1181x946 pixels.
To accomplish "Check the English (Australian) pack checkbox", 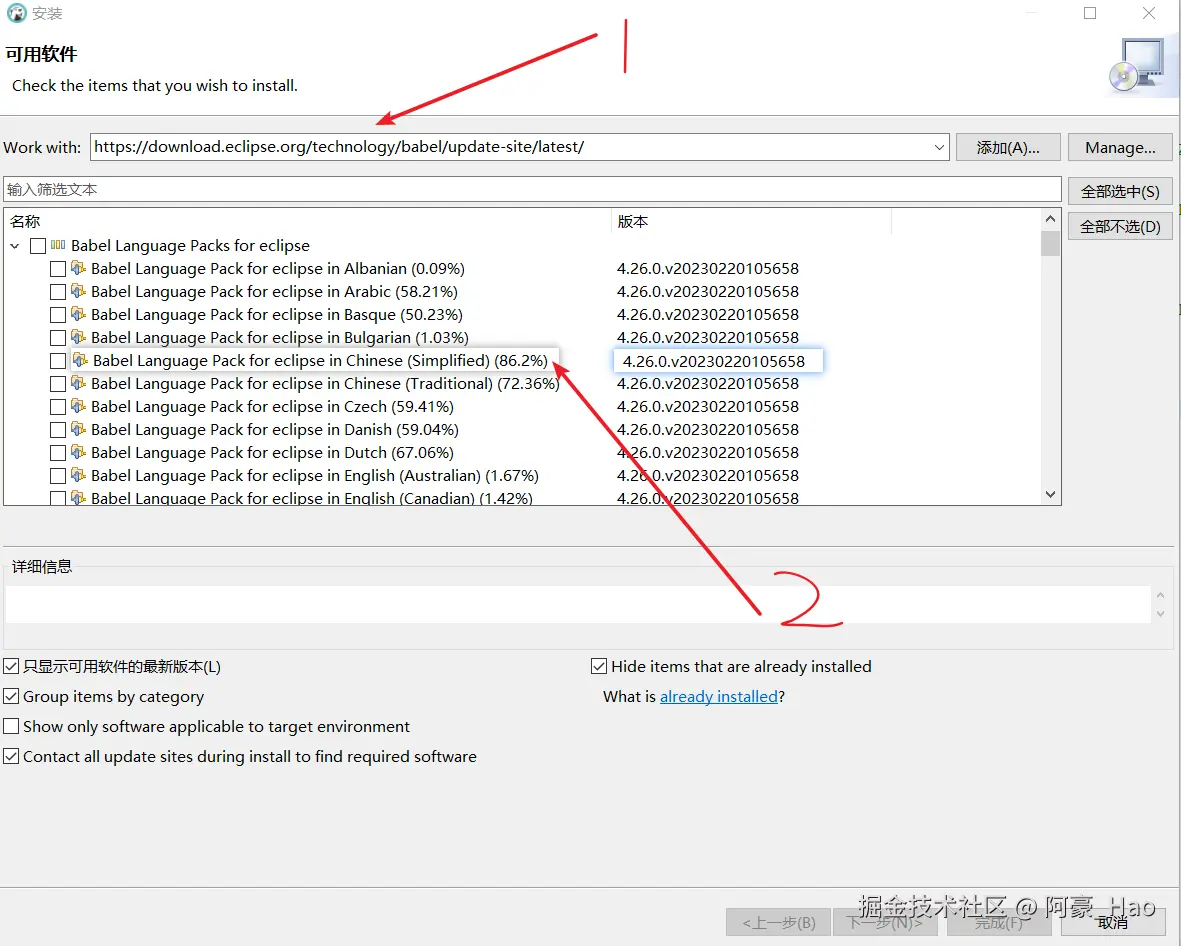I will click(58, 476).
